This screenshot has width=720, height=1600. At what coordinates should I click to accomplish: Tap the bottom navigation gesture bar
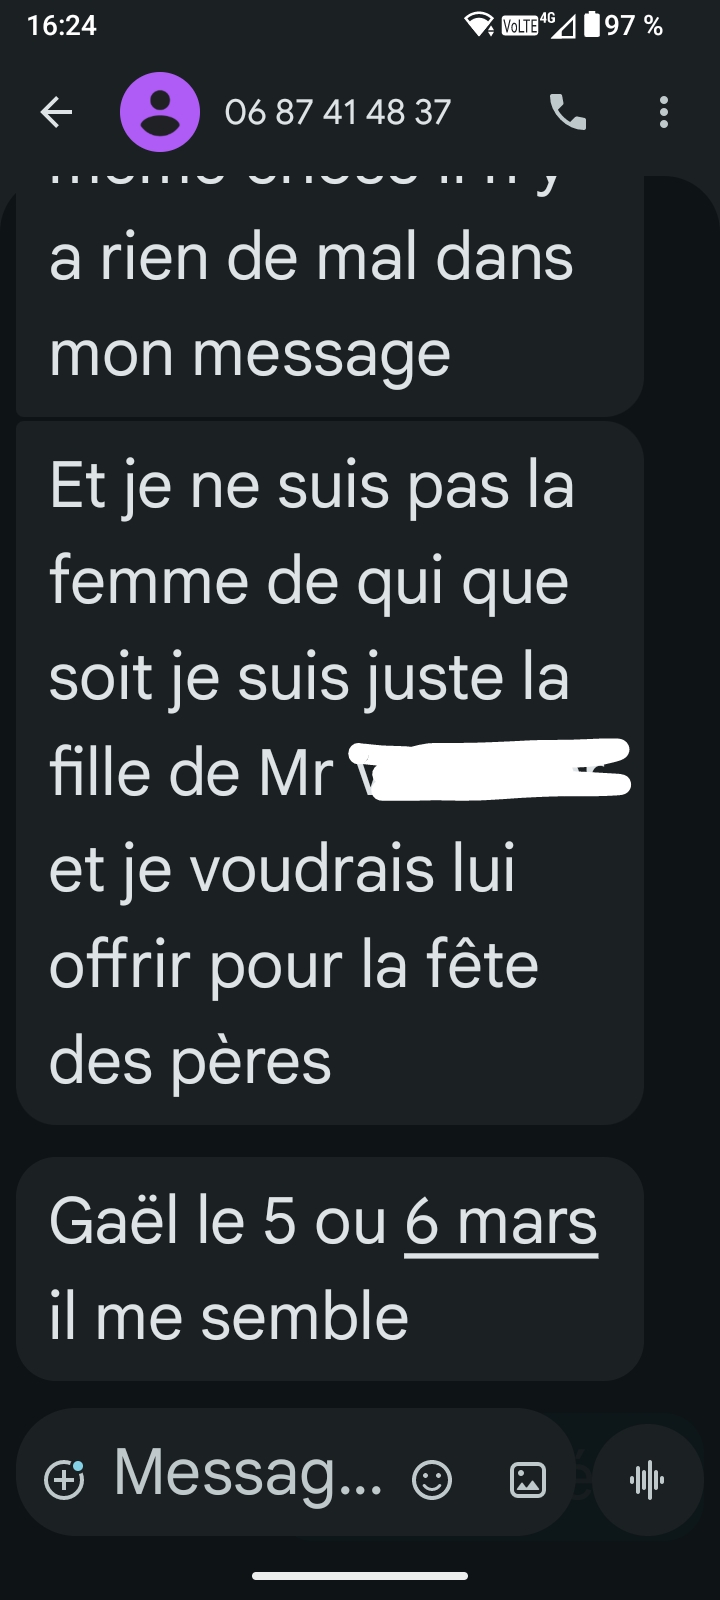[x=360, y=1576]
